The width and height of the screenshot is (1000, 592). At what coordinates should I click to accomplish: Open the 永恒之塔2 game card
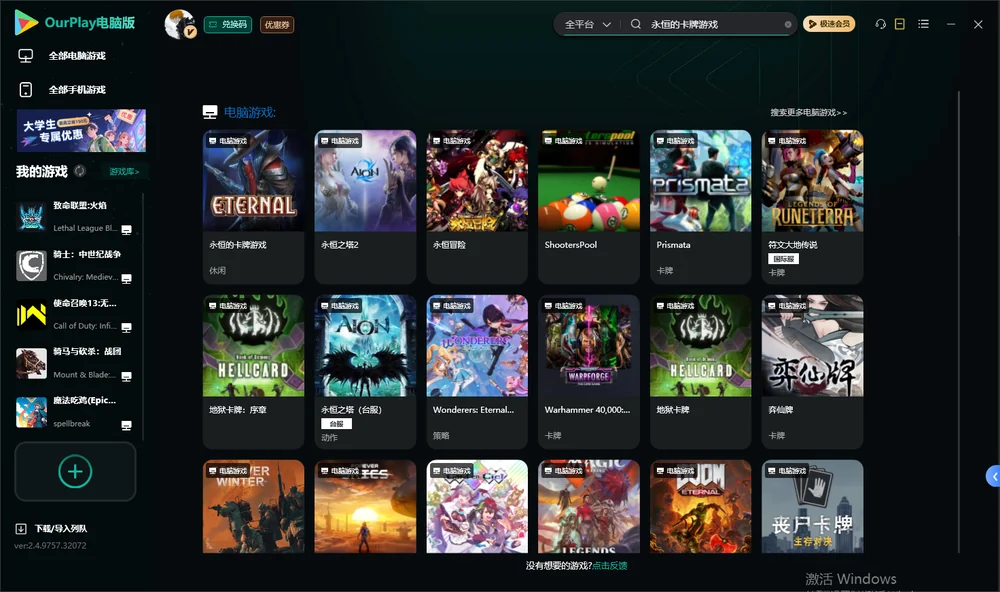365,207
